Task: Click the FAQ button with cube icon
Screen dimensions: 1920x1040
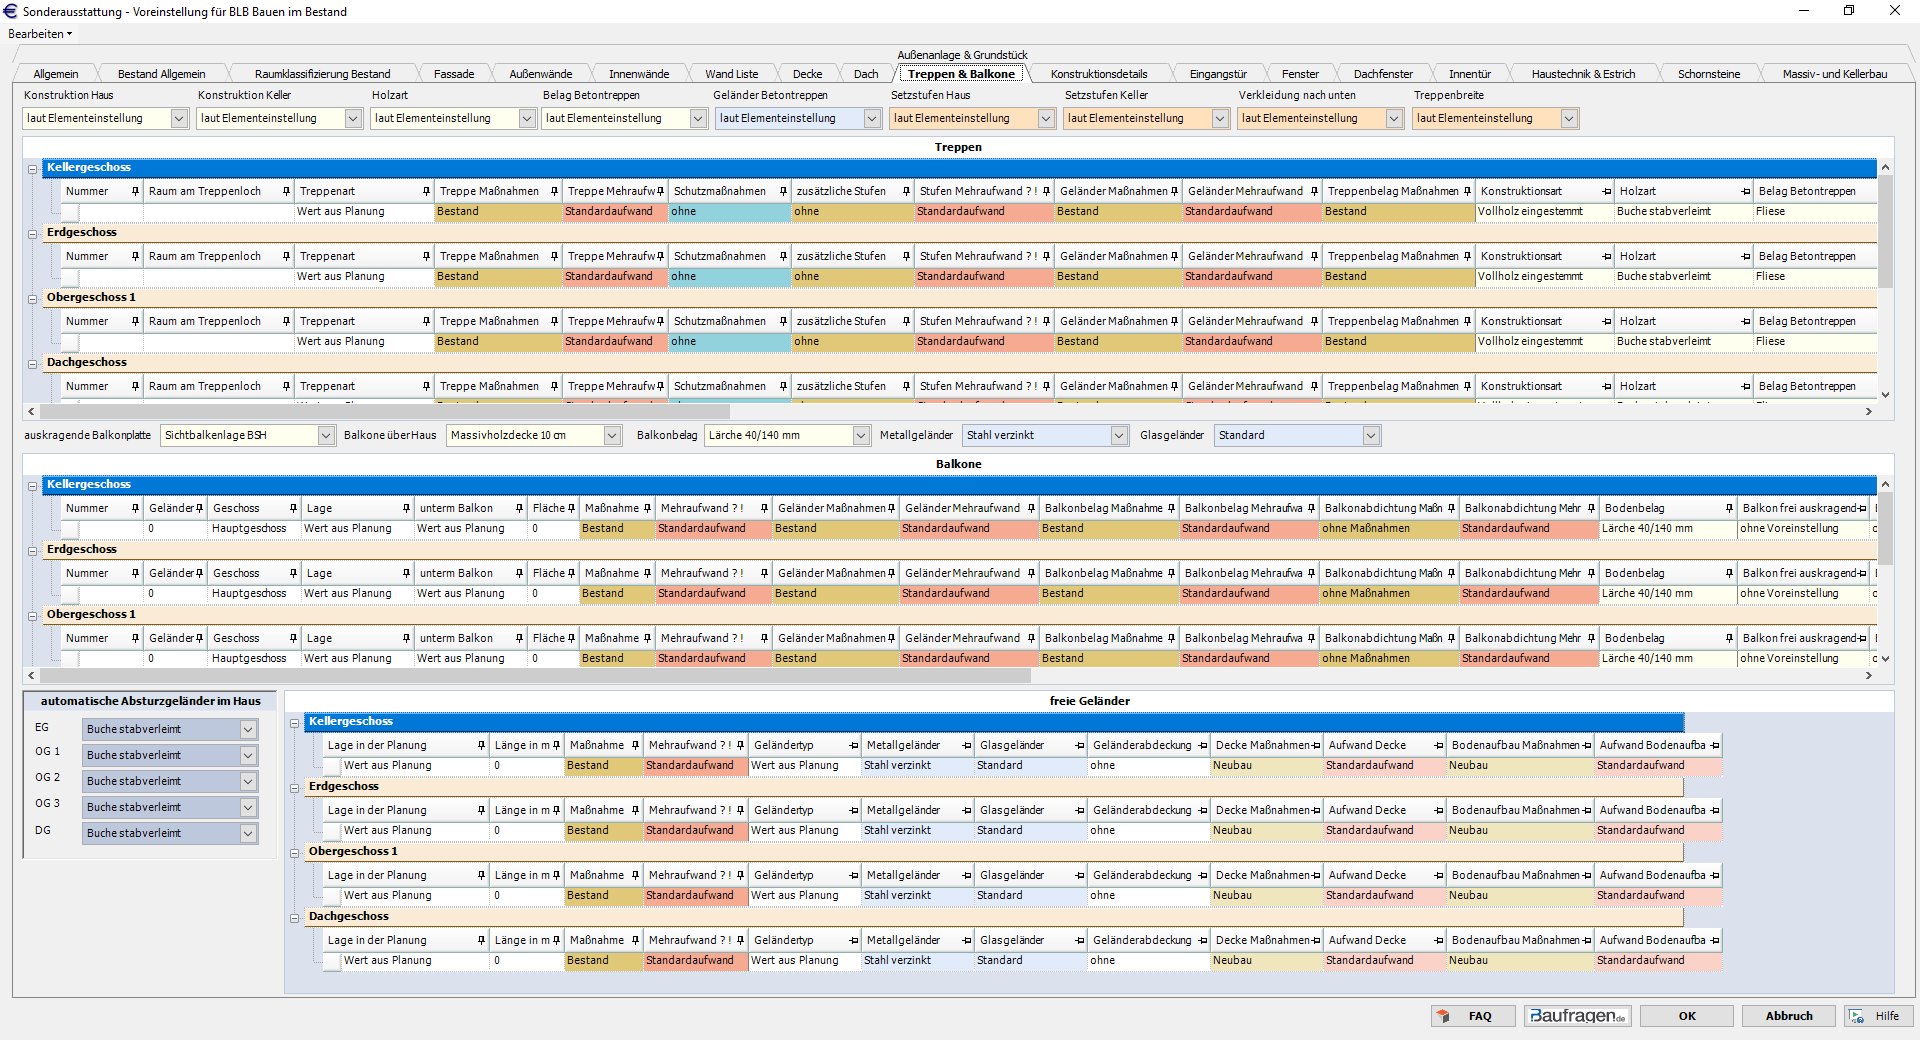Action: click(x=1472, y=1016)
